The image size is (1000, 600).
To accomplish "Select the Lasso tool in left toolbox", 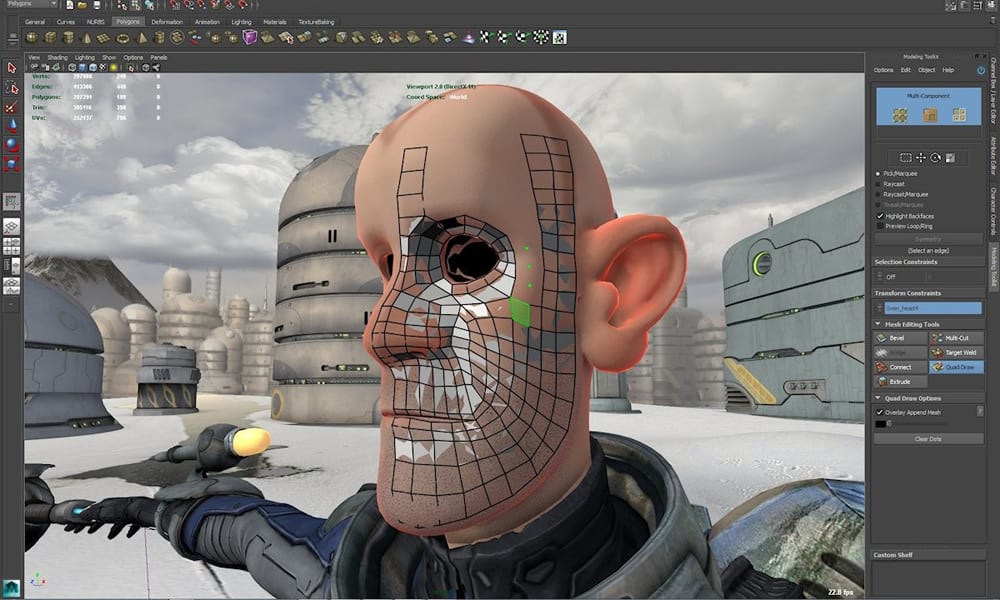I will click(x=11, y=87).
